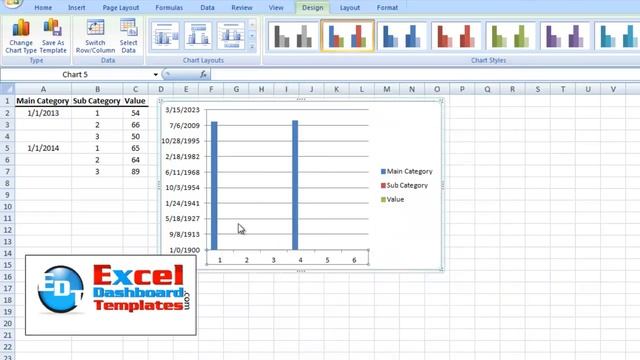This screenshot has height=360, width=640.
Task: Select row 1 header
Action: pyautogui.click(x=7, y=101)
